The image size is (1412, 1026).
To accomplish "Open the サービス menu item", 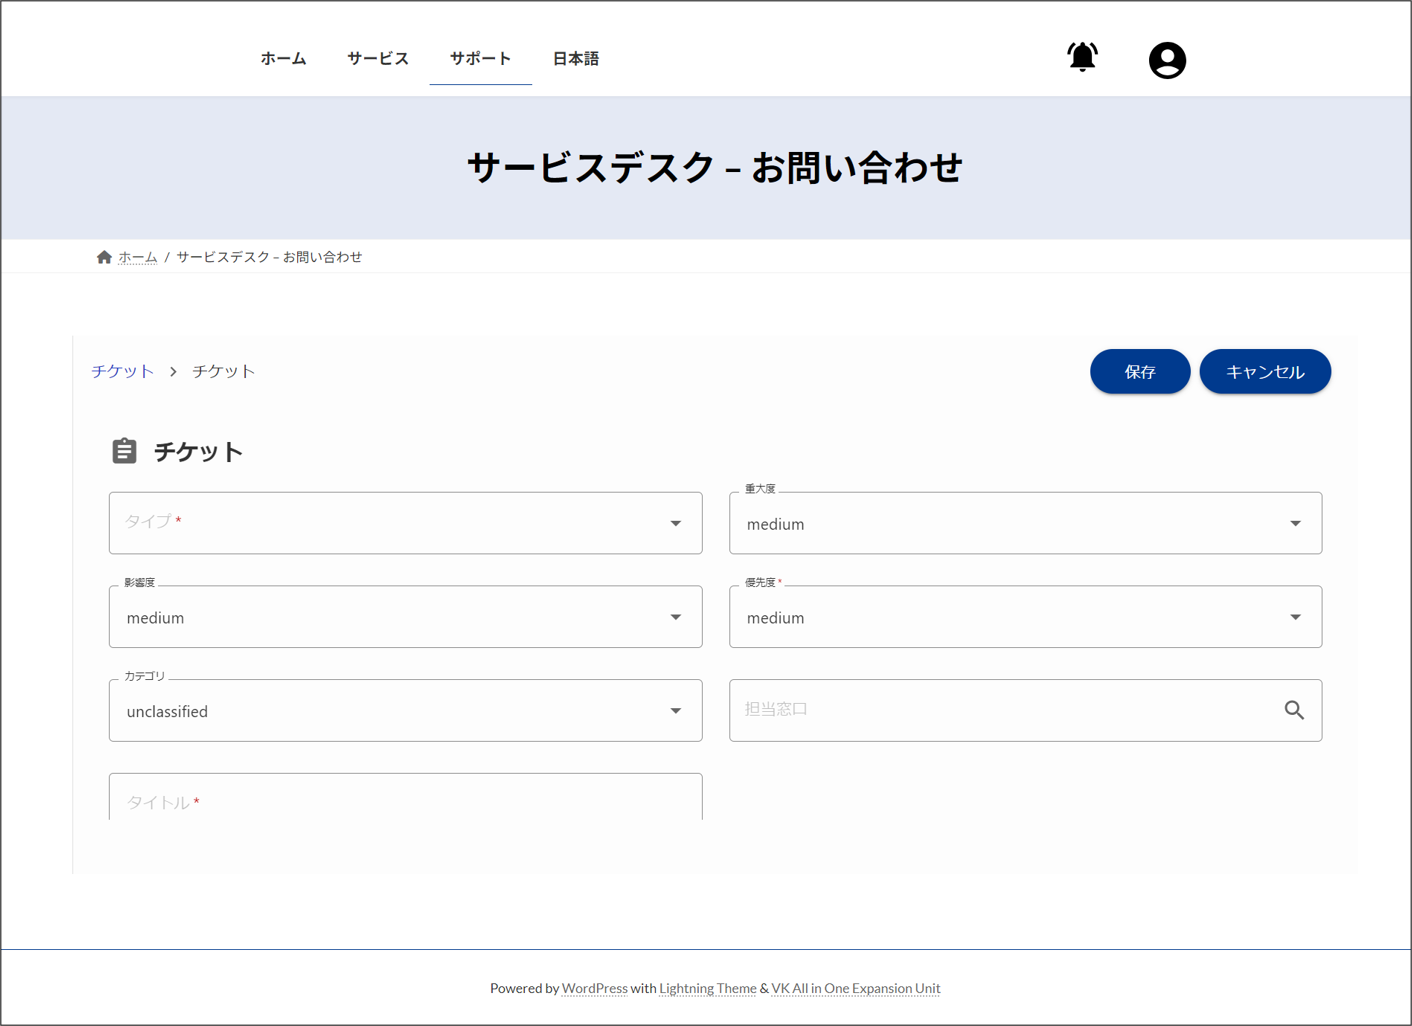I will coord(378,59).
